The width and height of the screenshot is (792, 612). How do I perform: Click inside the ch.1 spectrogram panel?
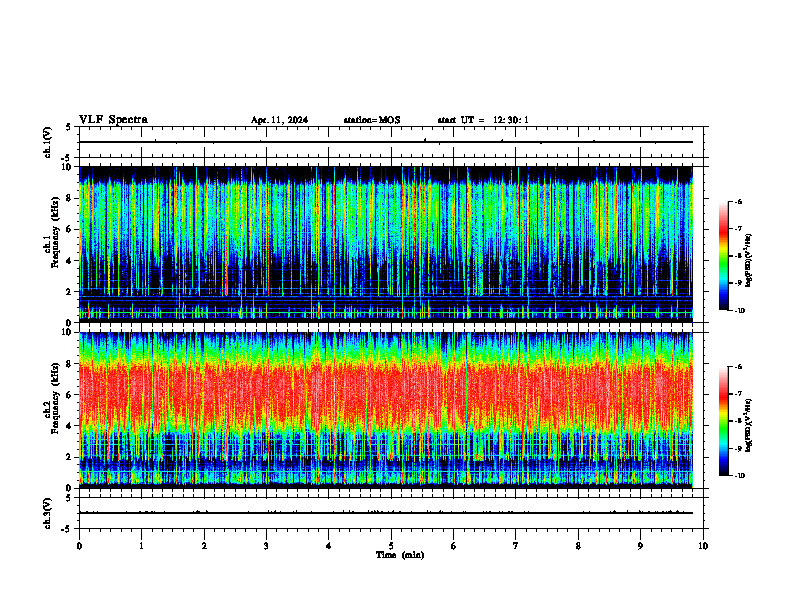click(x=386, y=244)
